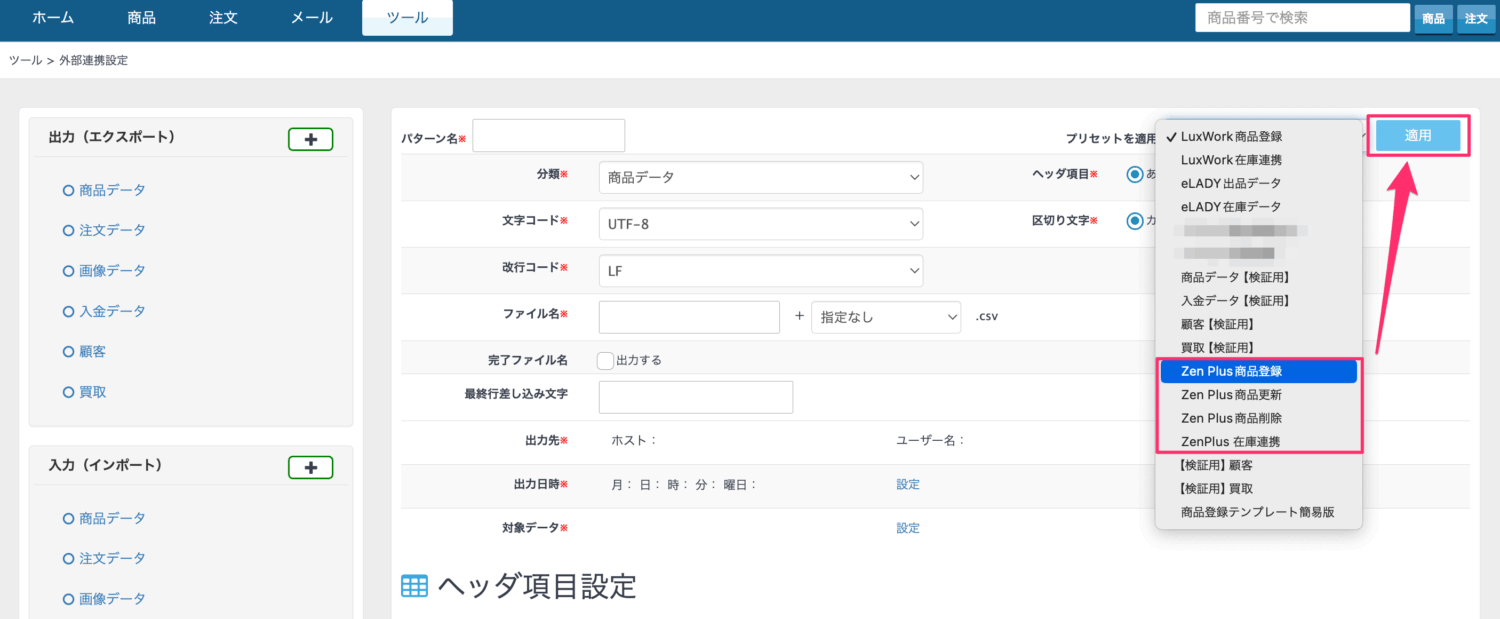Select the radio bullet for export 注文データ
The width and height of the screenshot is (1500, 619).
(x=68, y=230)
